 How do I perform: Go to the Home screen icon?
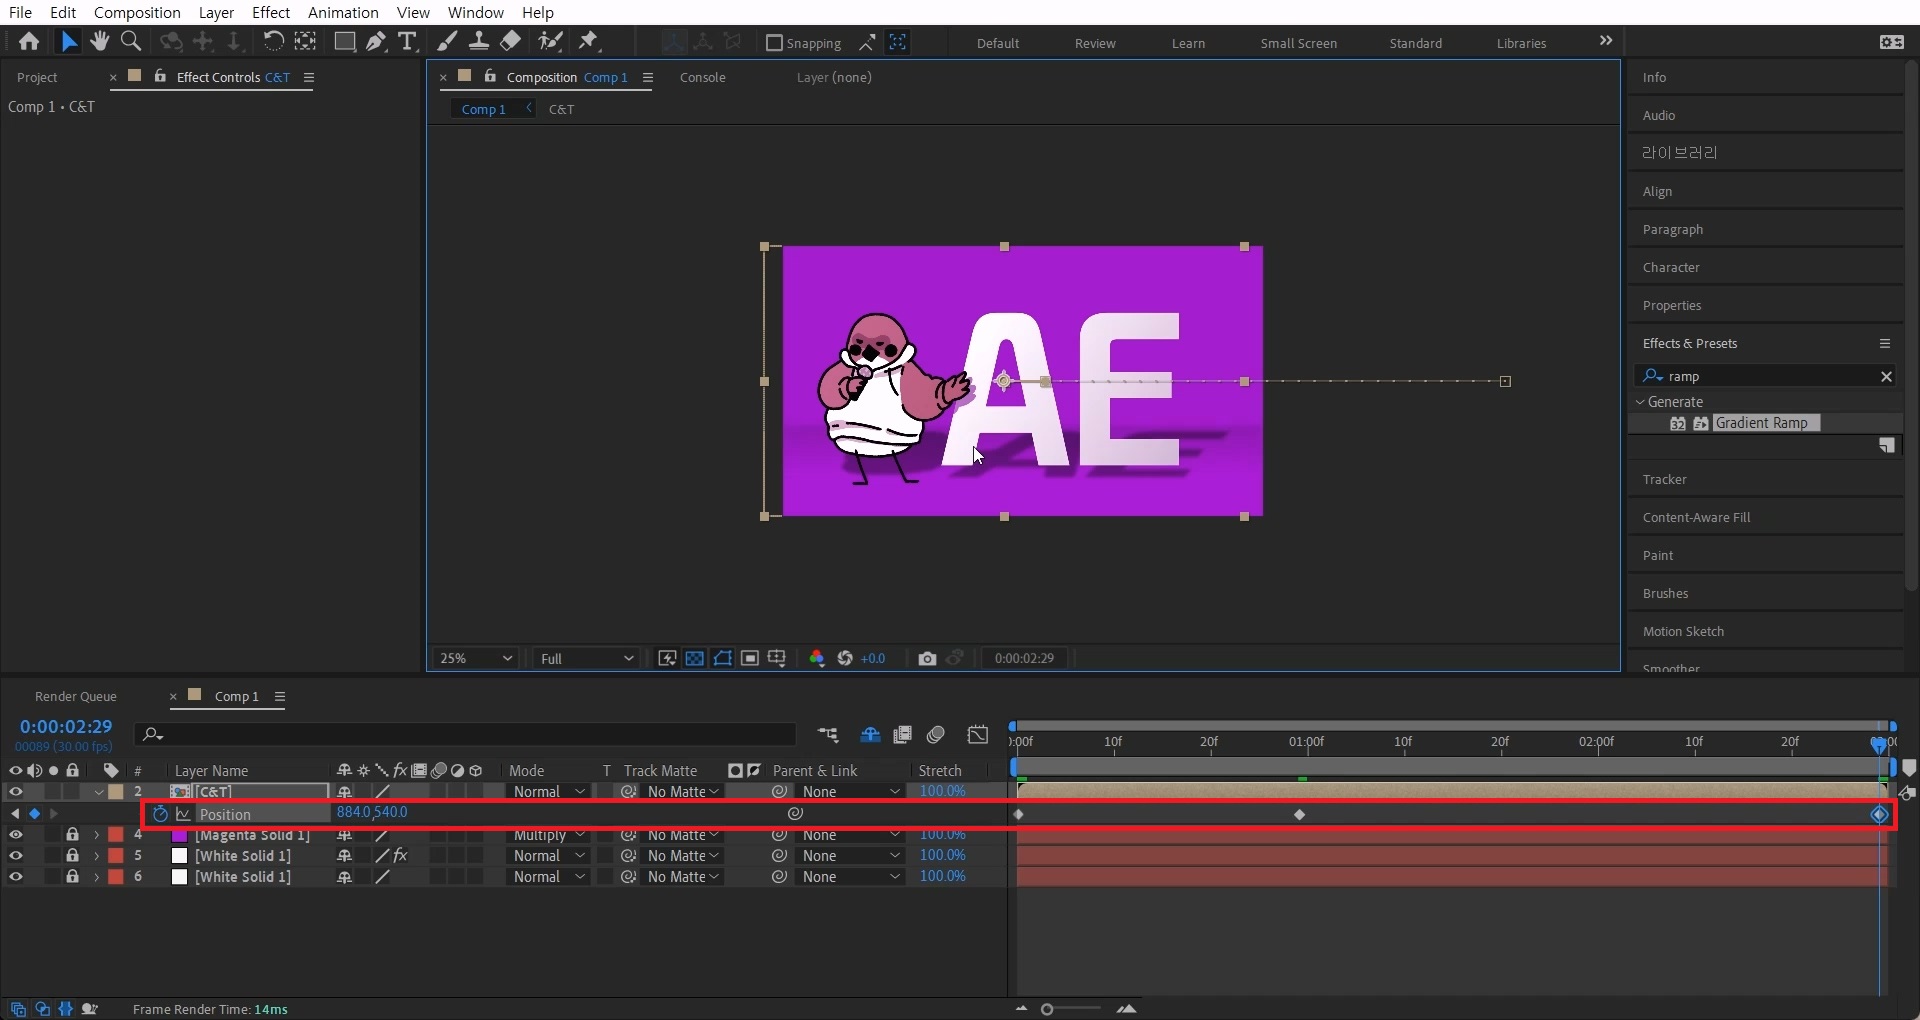point(29,41)
